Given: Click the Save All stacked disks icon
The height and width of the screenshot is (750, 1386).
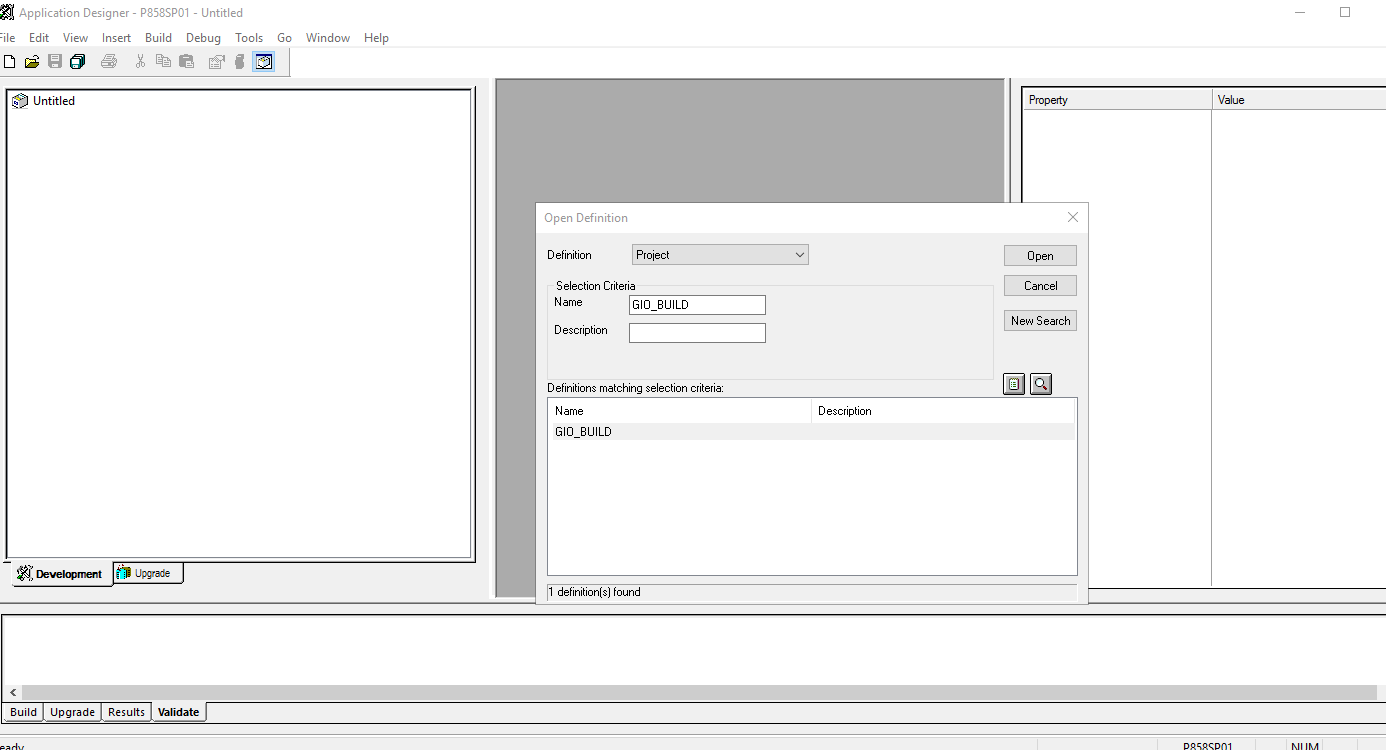Looking at the screenshot, I should (78, 62).
